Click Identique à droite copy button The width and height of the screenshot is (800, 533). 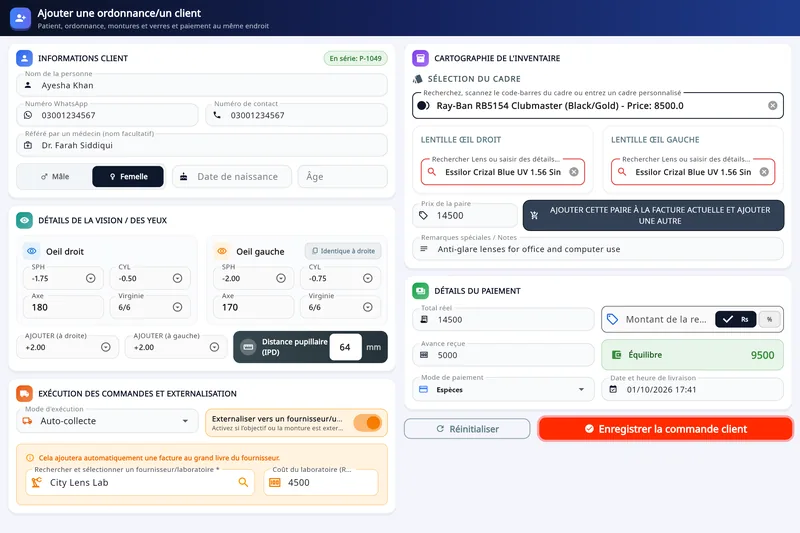coord(343,251)
